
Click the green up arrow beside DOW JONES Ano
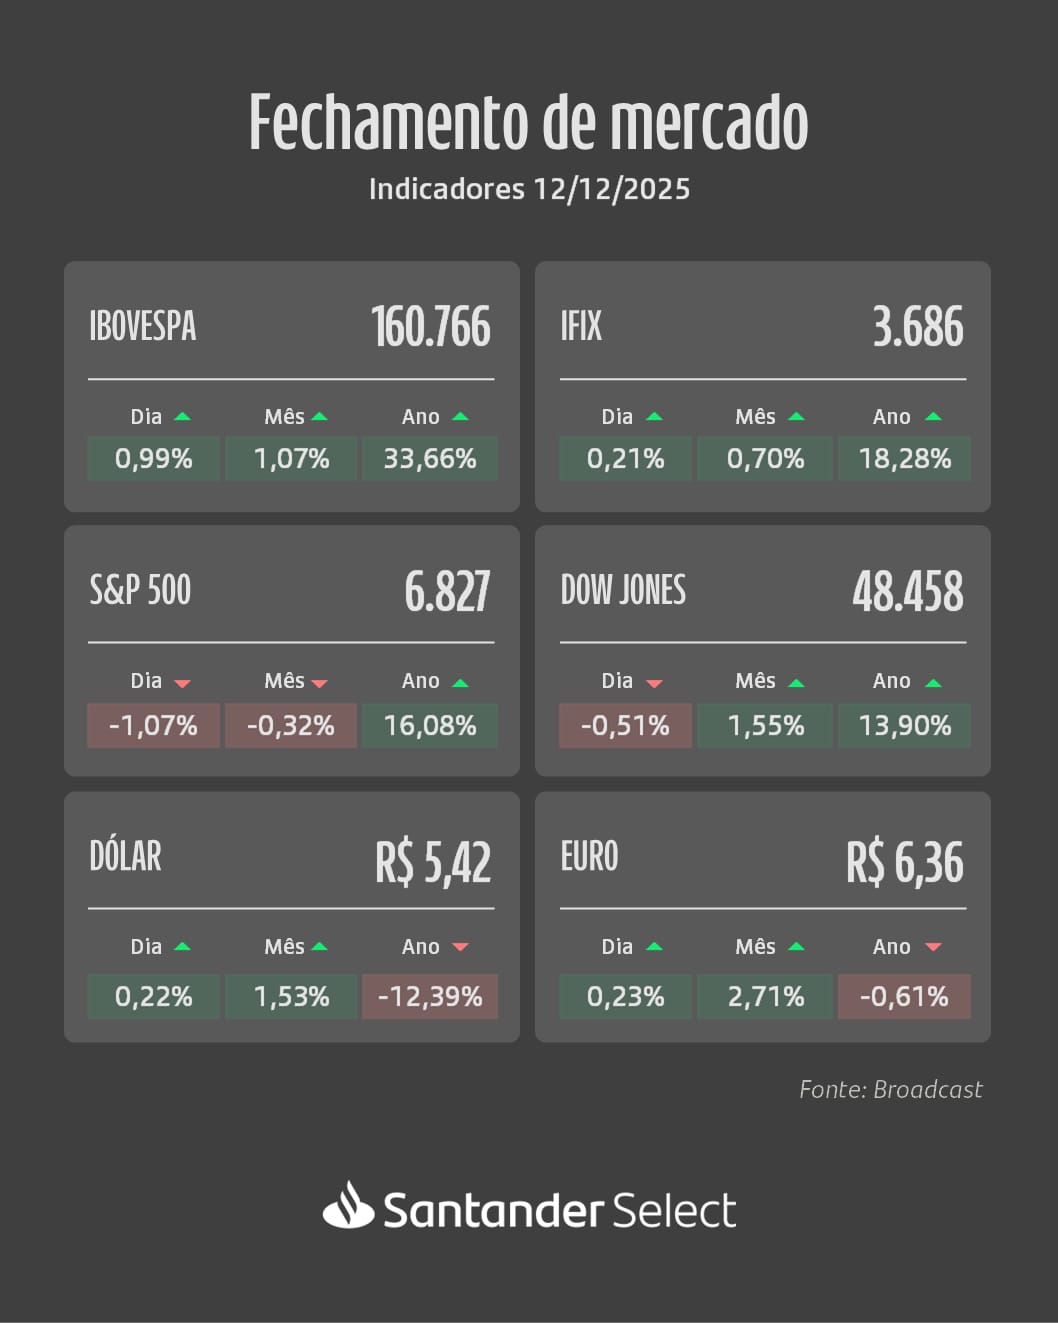933,683
